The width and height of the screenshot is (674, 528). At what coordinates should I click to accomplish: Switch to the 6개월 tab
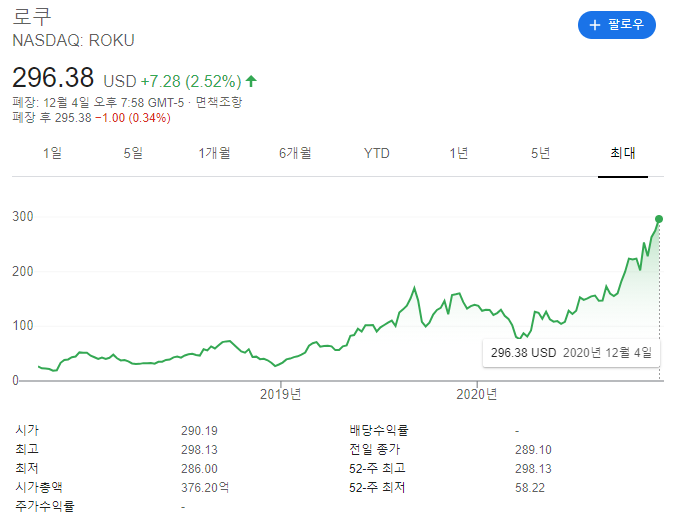pos(295,153)
